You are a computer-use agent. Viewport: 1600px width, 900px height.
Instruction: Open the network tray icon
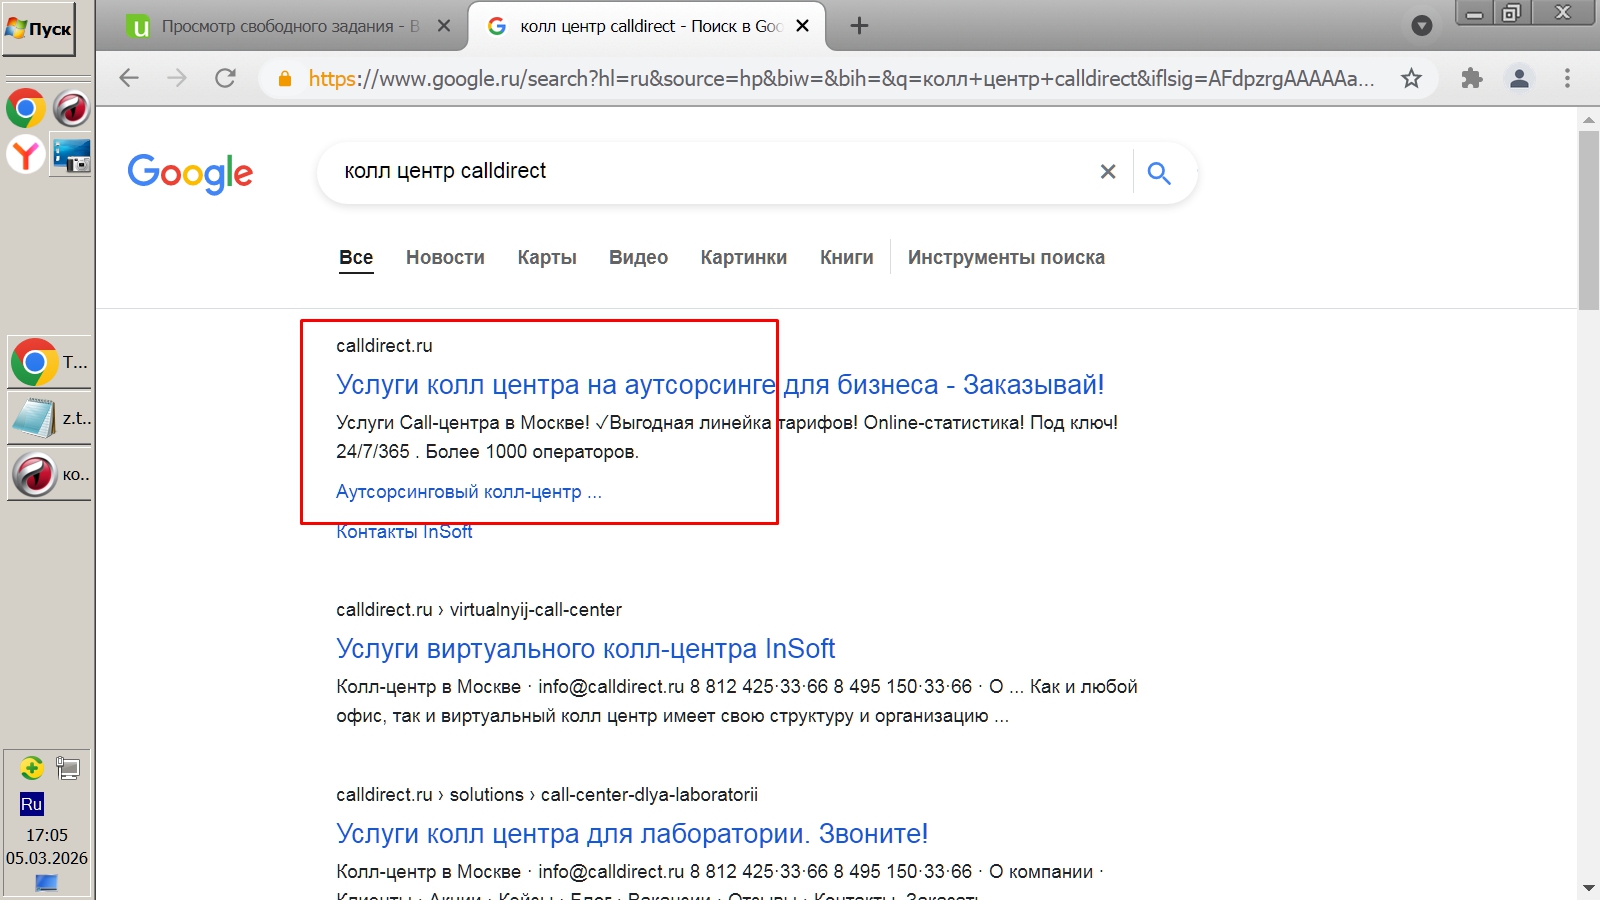point(68,768)
